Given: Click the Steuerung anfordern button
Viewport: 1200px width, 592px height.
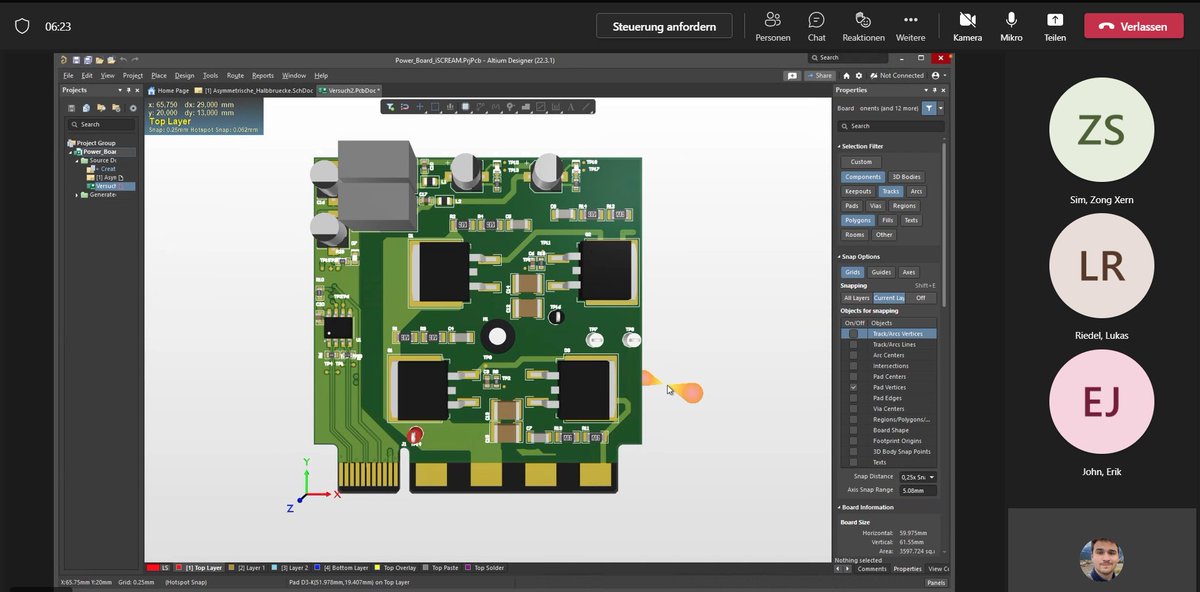Looking at the screenshot, I should 663,25.
